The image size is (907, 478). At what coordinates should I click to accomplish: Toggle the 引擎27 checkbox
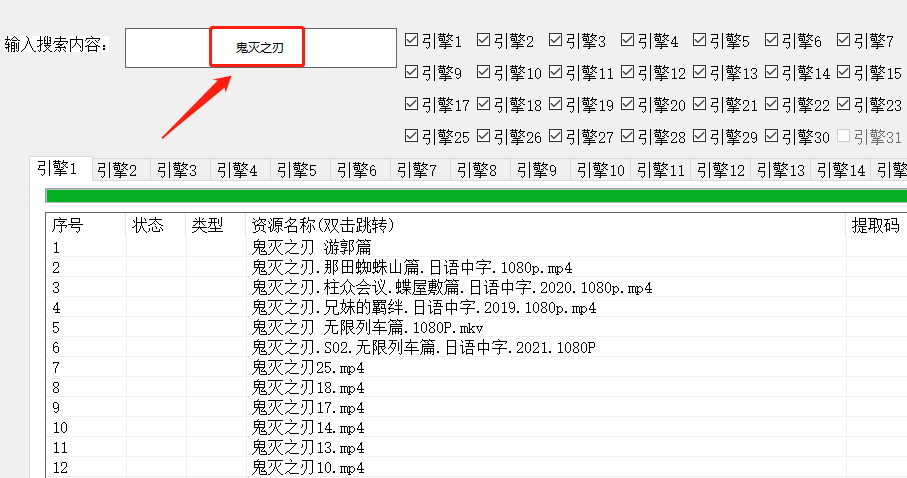[555, 136]
